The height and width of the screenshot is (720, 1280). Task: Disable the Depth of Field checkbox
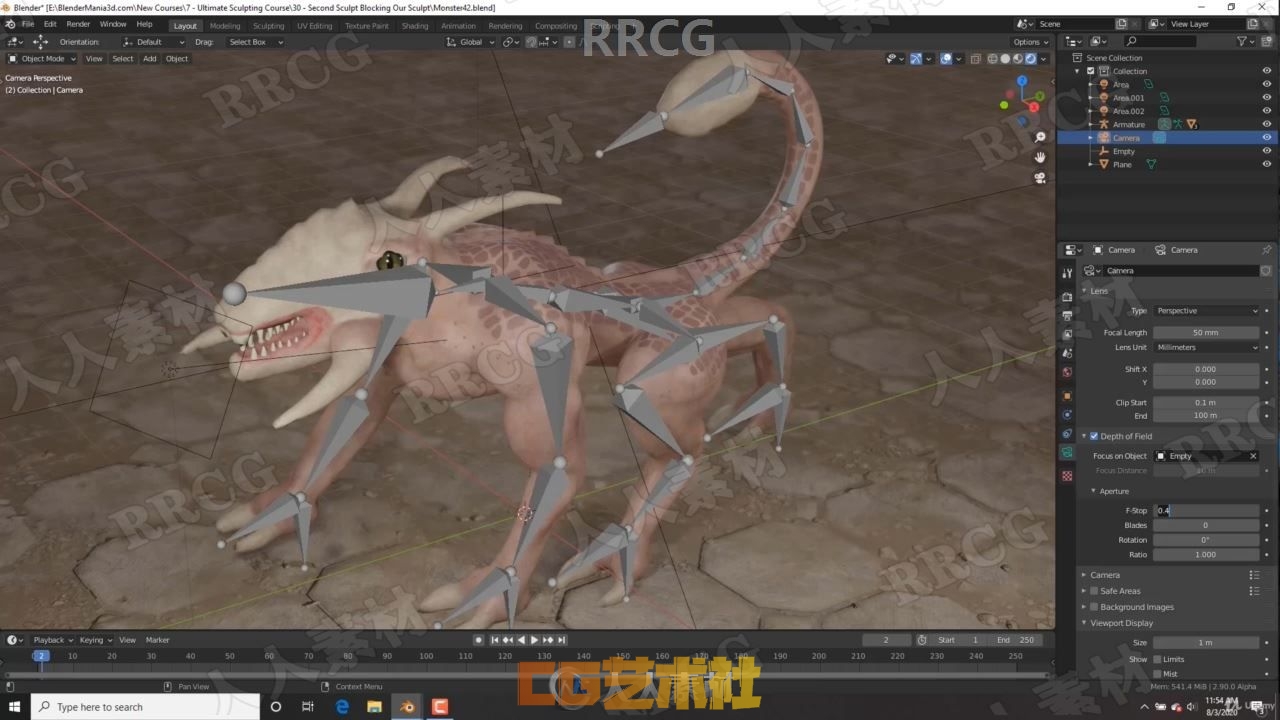tap(1094, 436)
